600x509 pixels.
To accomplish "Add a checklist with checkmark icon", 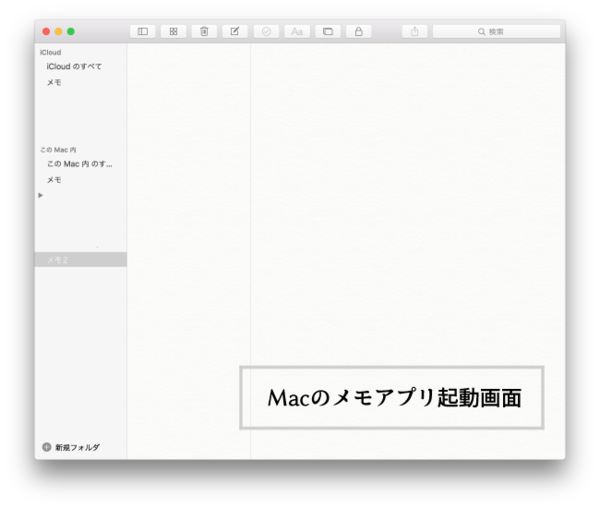I will [x=266, y=31].
